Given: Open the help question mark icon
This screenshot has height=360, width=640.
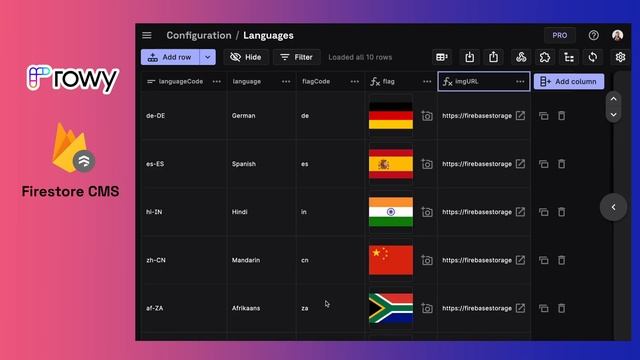Looking at the screenshot, I should (593, 36).
